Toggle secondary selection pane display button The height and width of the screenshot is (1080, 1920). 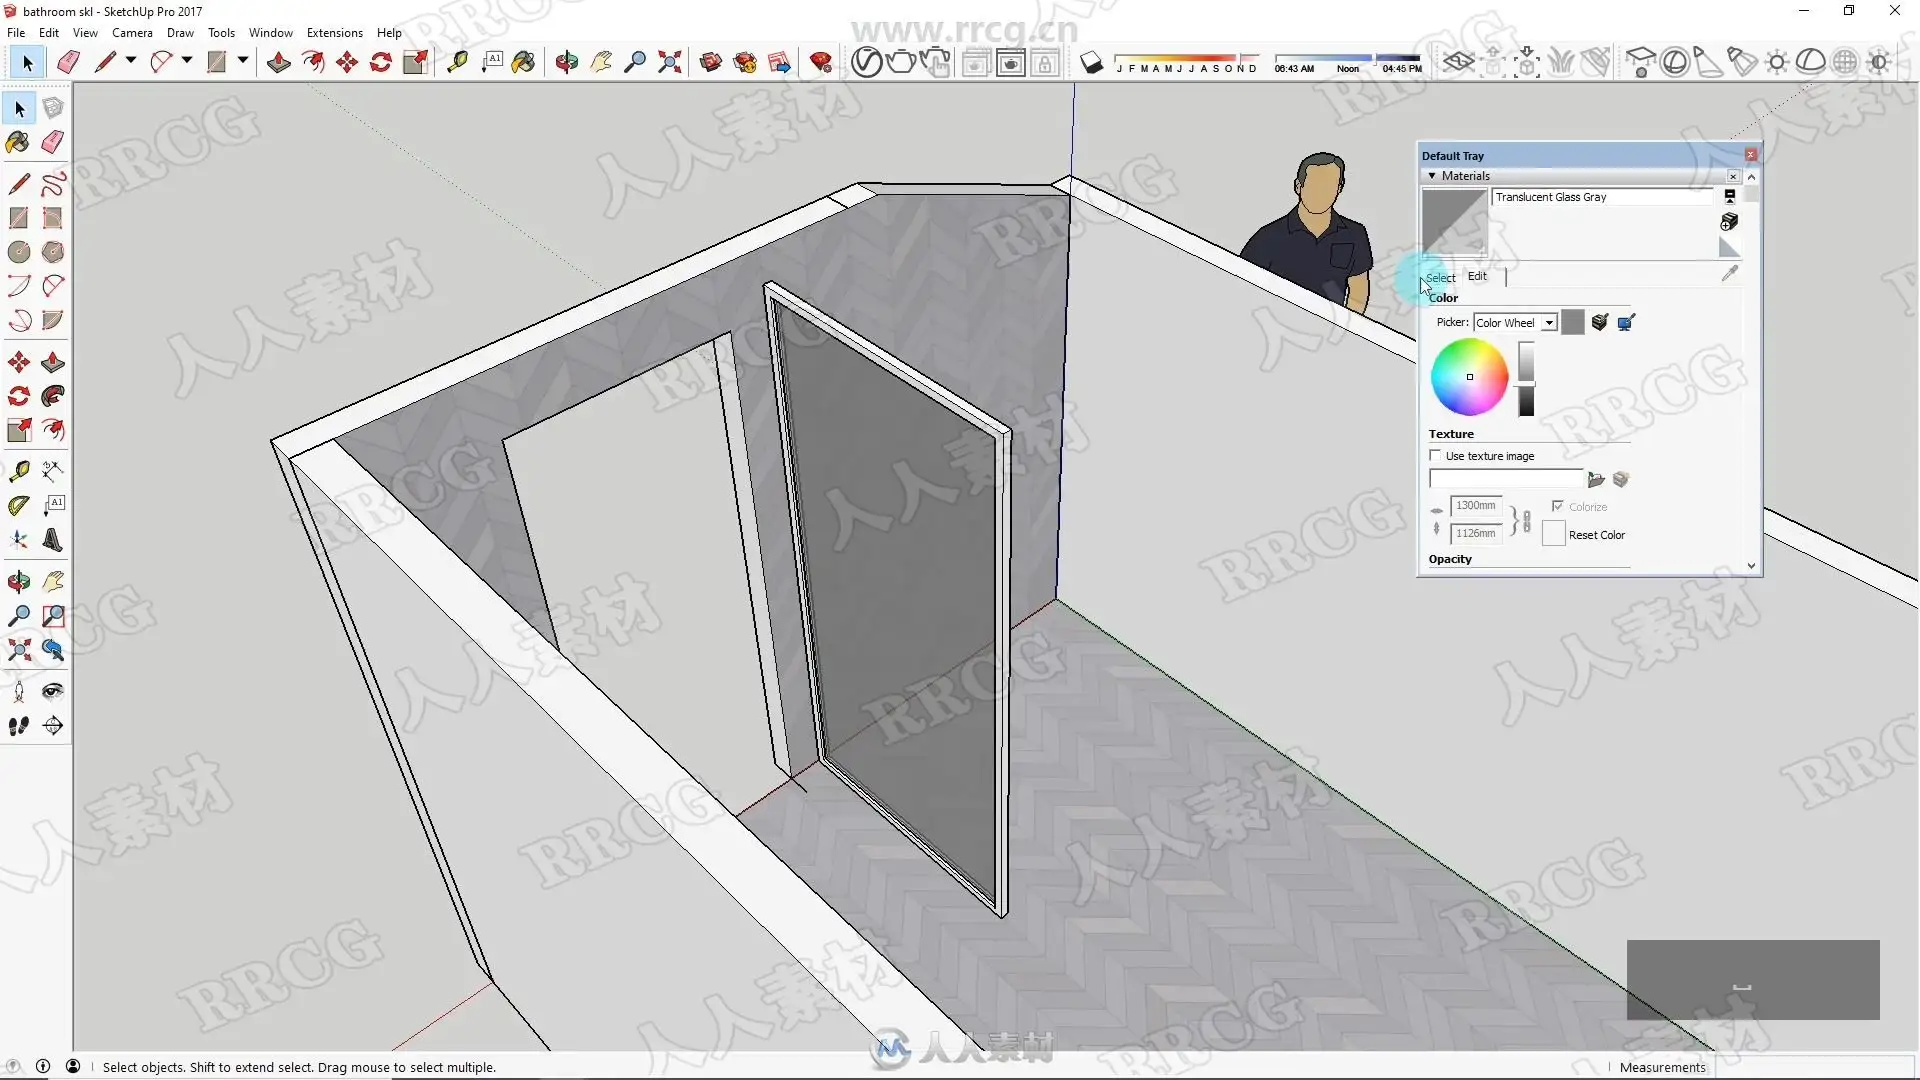(x=1729, y=197)
